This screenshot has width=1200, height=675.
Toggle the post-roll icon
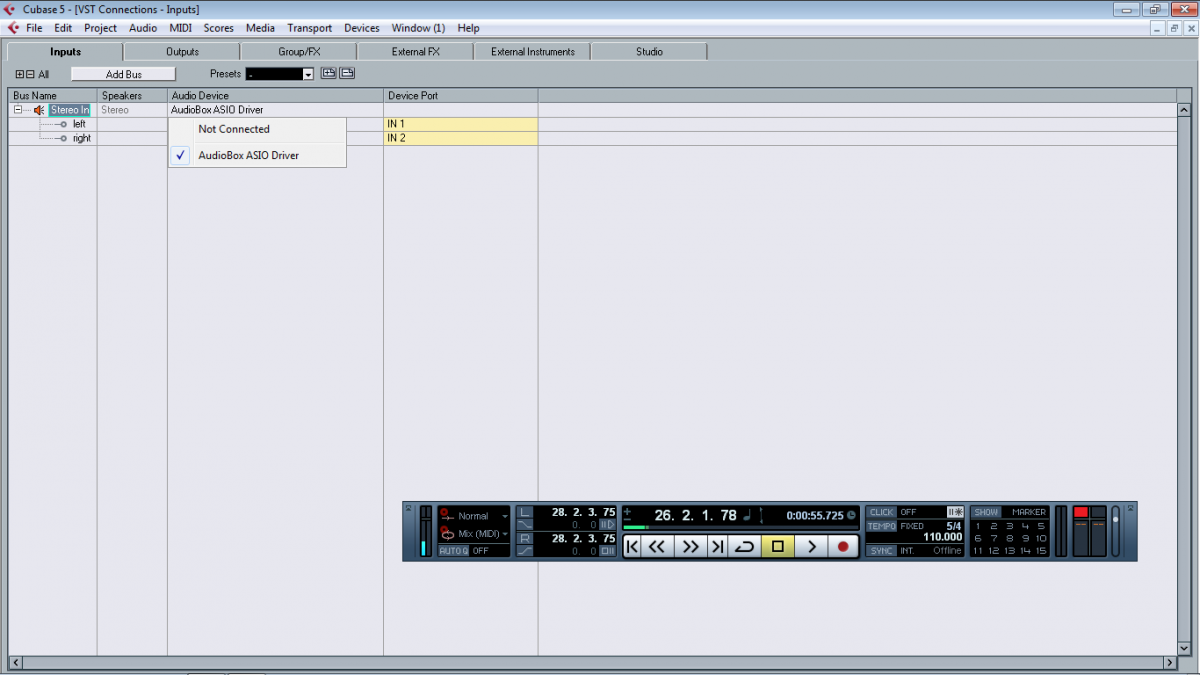pyautogui.click(x=607, y=551)
